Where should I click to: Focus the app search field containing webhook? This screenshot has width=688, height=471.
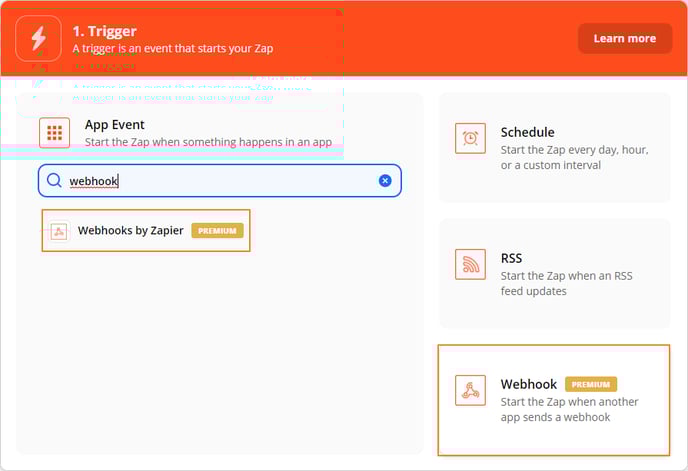click(220, 180)
